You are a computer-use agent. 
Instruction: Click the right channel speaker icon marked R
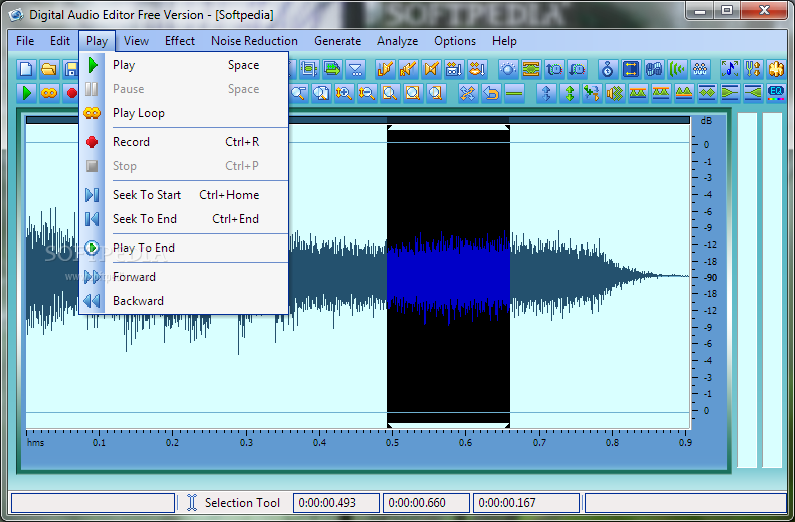pos(409,69)
